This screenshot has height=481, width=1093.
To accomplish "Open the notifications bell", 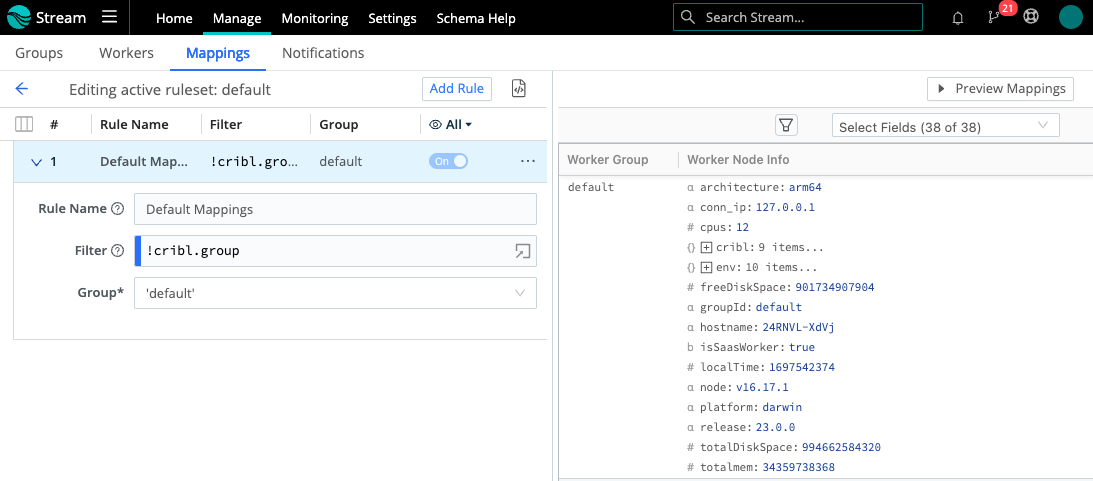I will point(958,18).
